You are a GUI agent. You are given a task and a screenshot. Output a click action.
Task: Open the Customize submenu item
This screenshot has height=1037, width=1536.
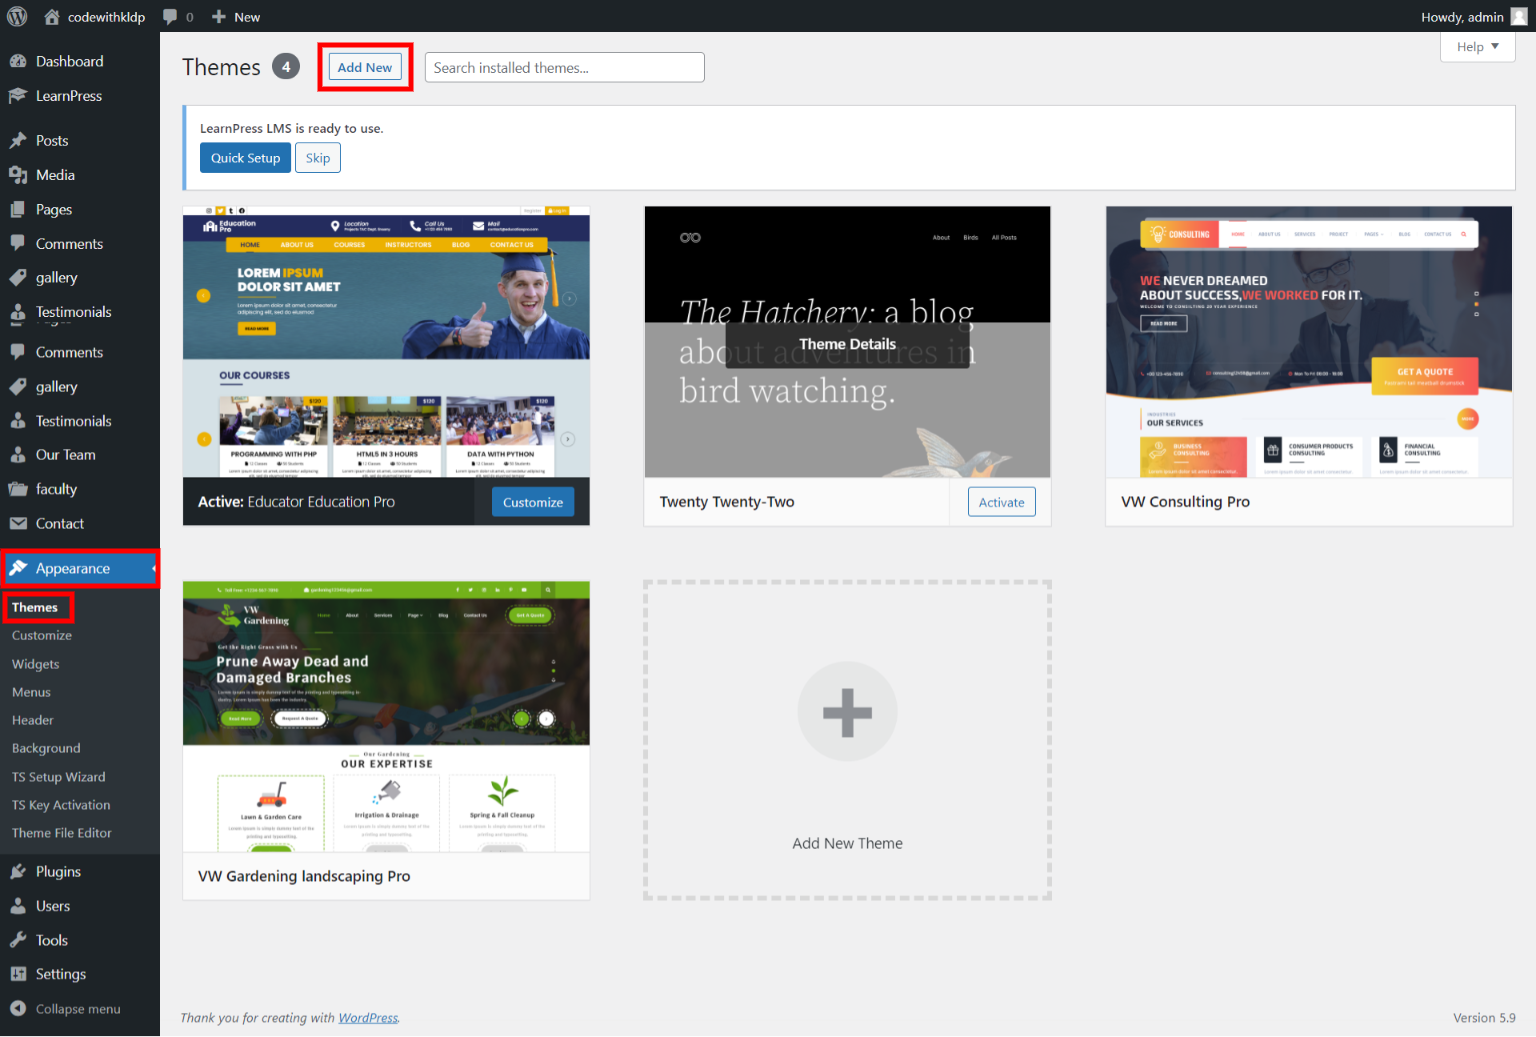click(x=42, y=636)
